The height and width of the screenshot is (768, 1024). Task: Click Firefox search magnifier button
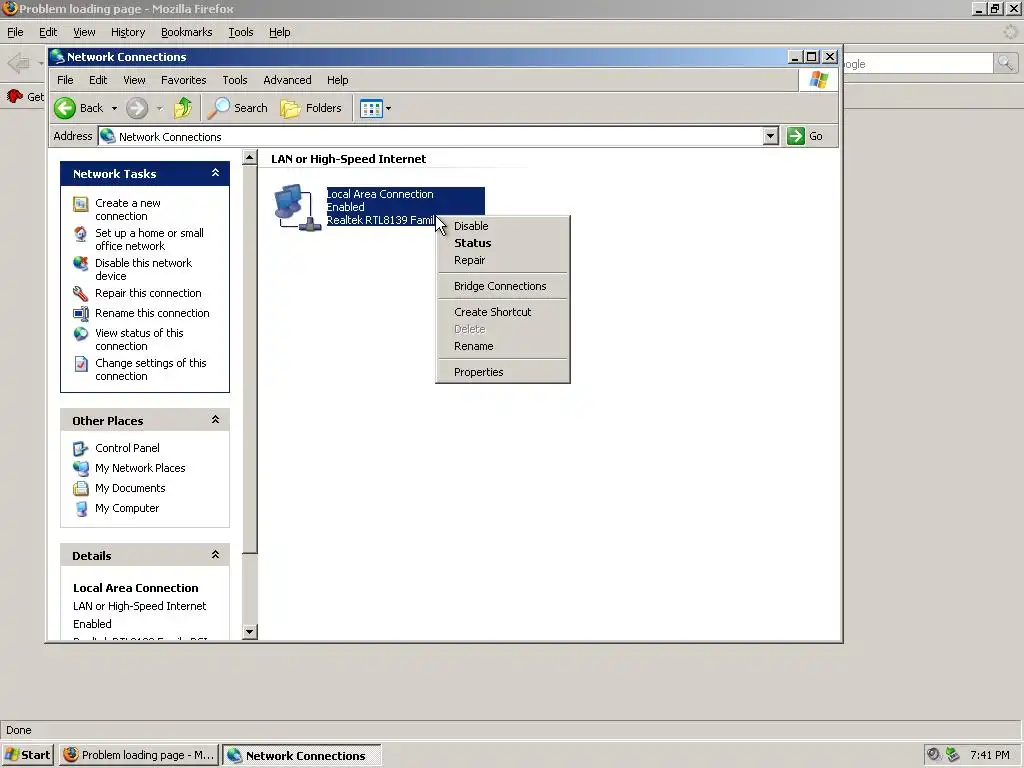1005,63
